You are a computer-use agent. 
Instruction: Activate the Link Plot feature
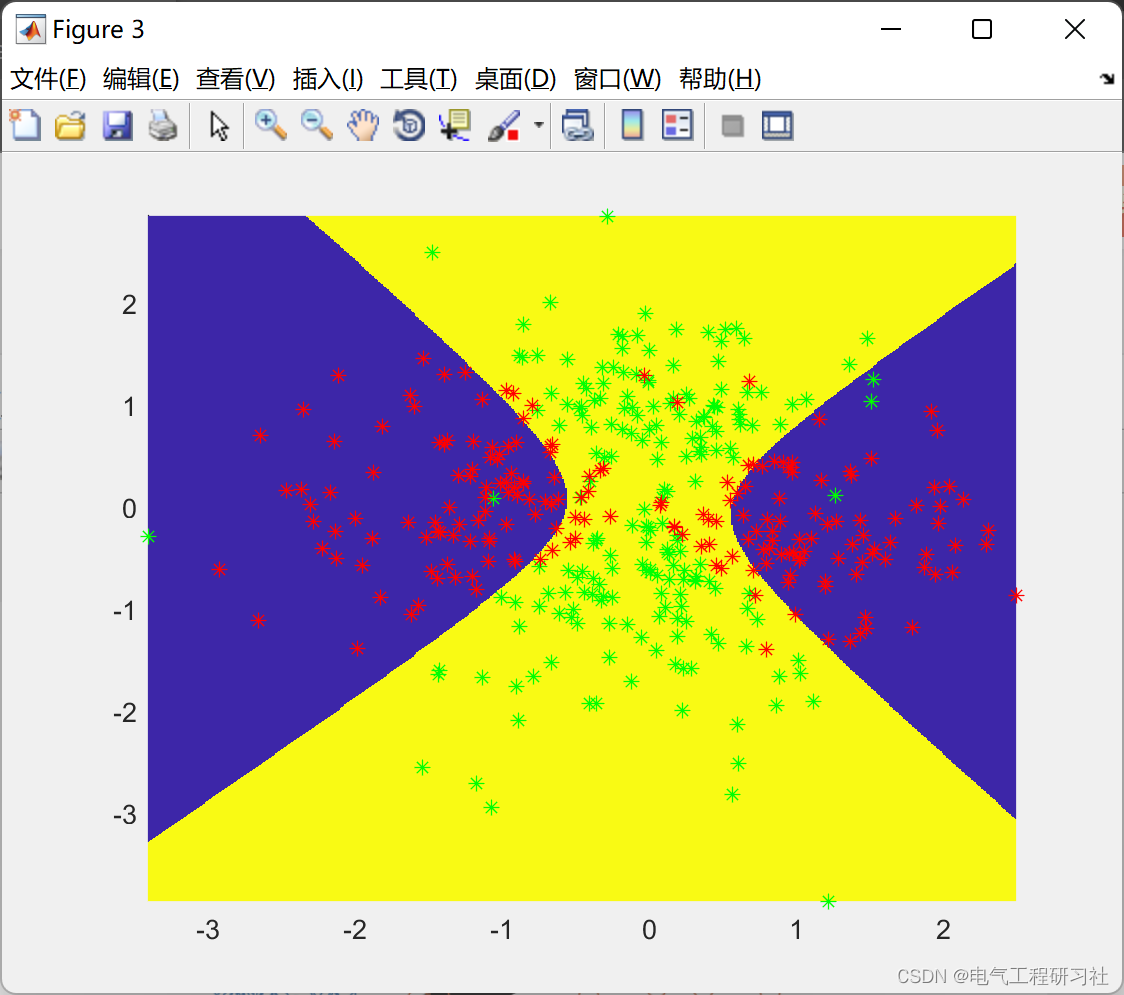coord(578,125)
